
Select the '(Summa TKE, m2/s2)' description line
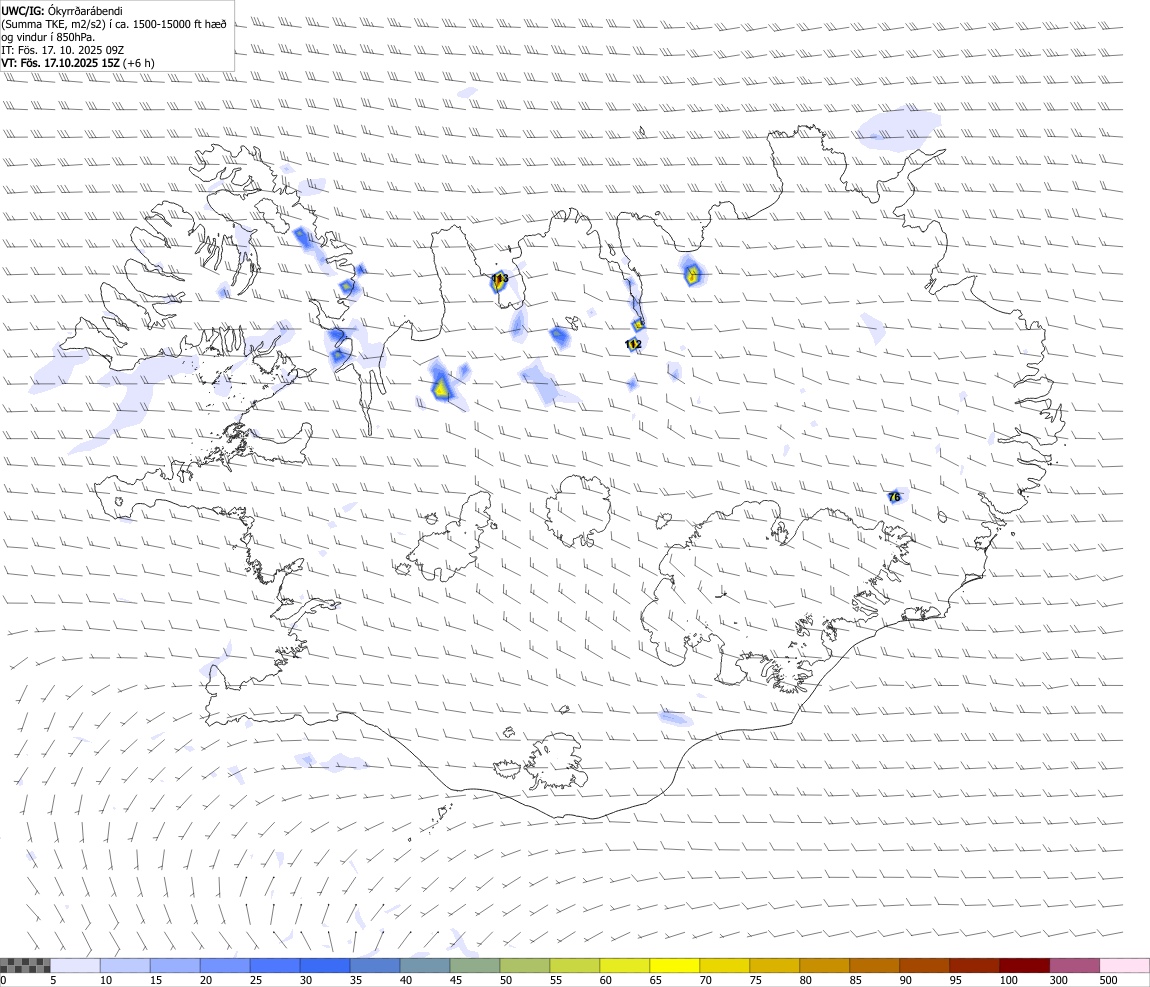[114, 24]
